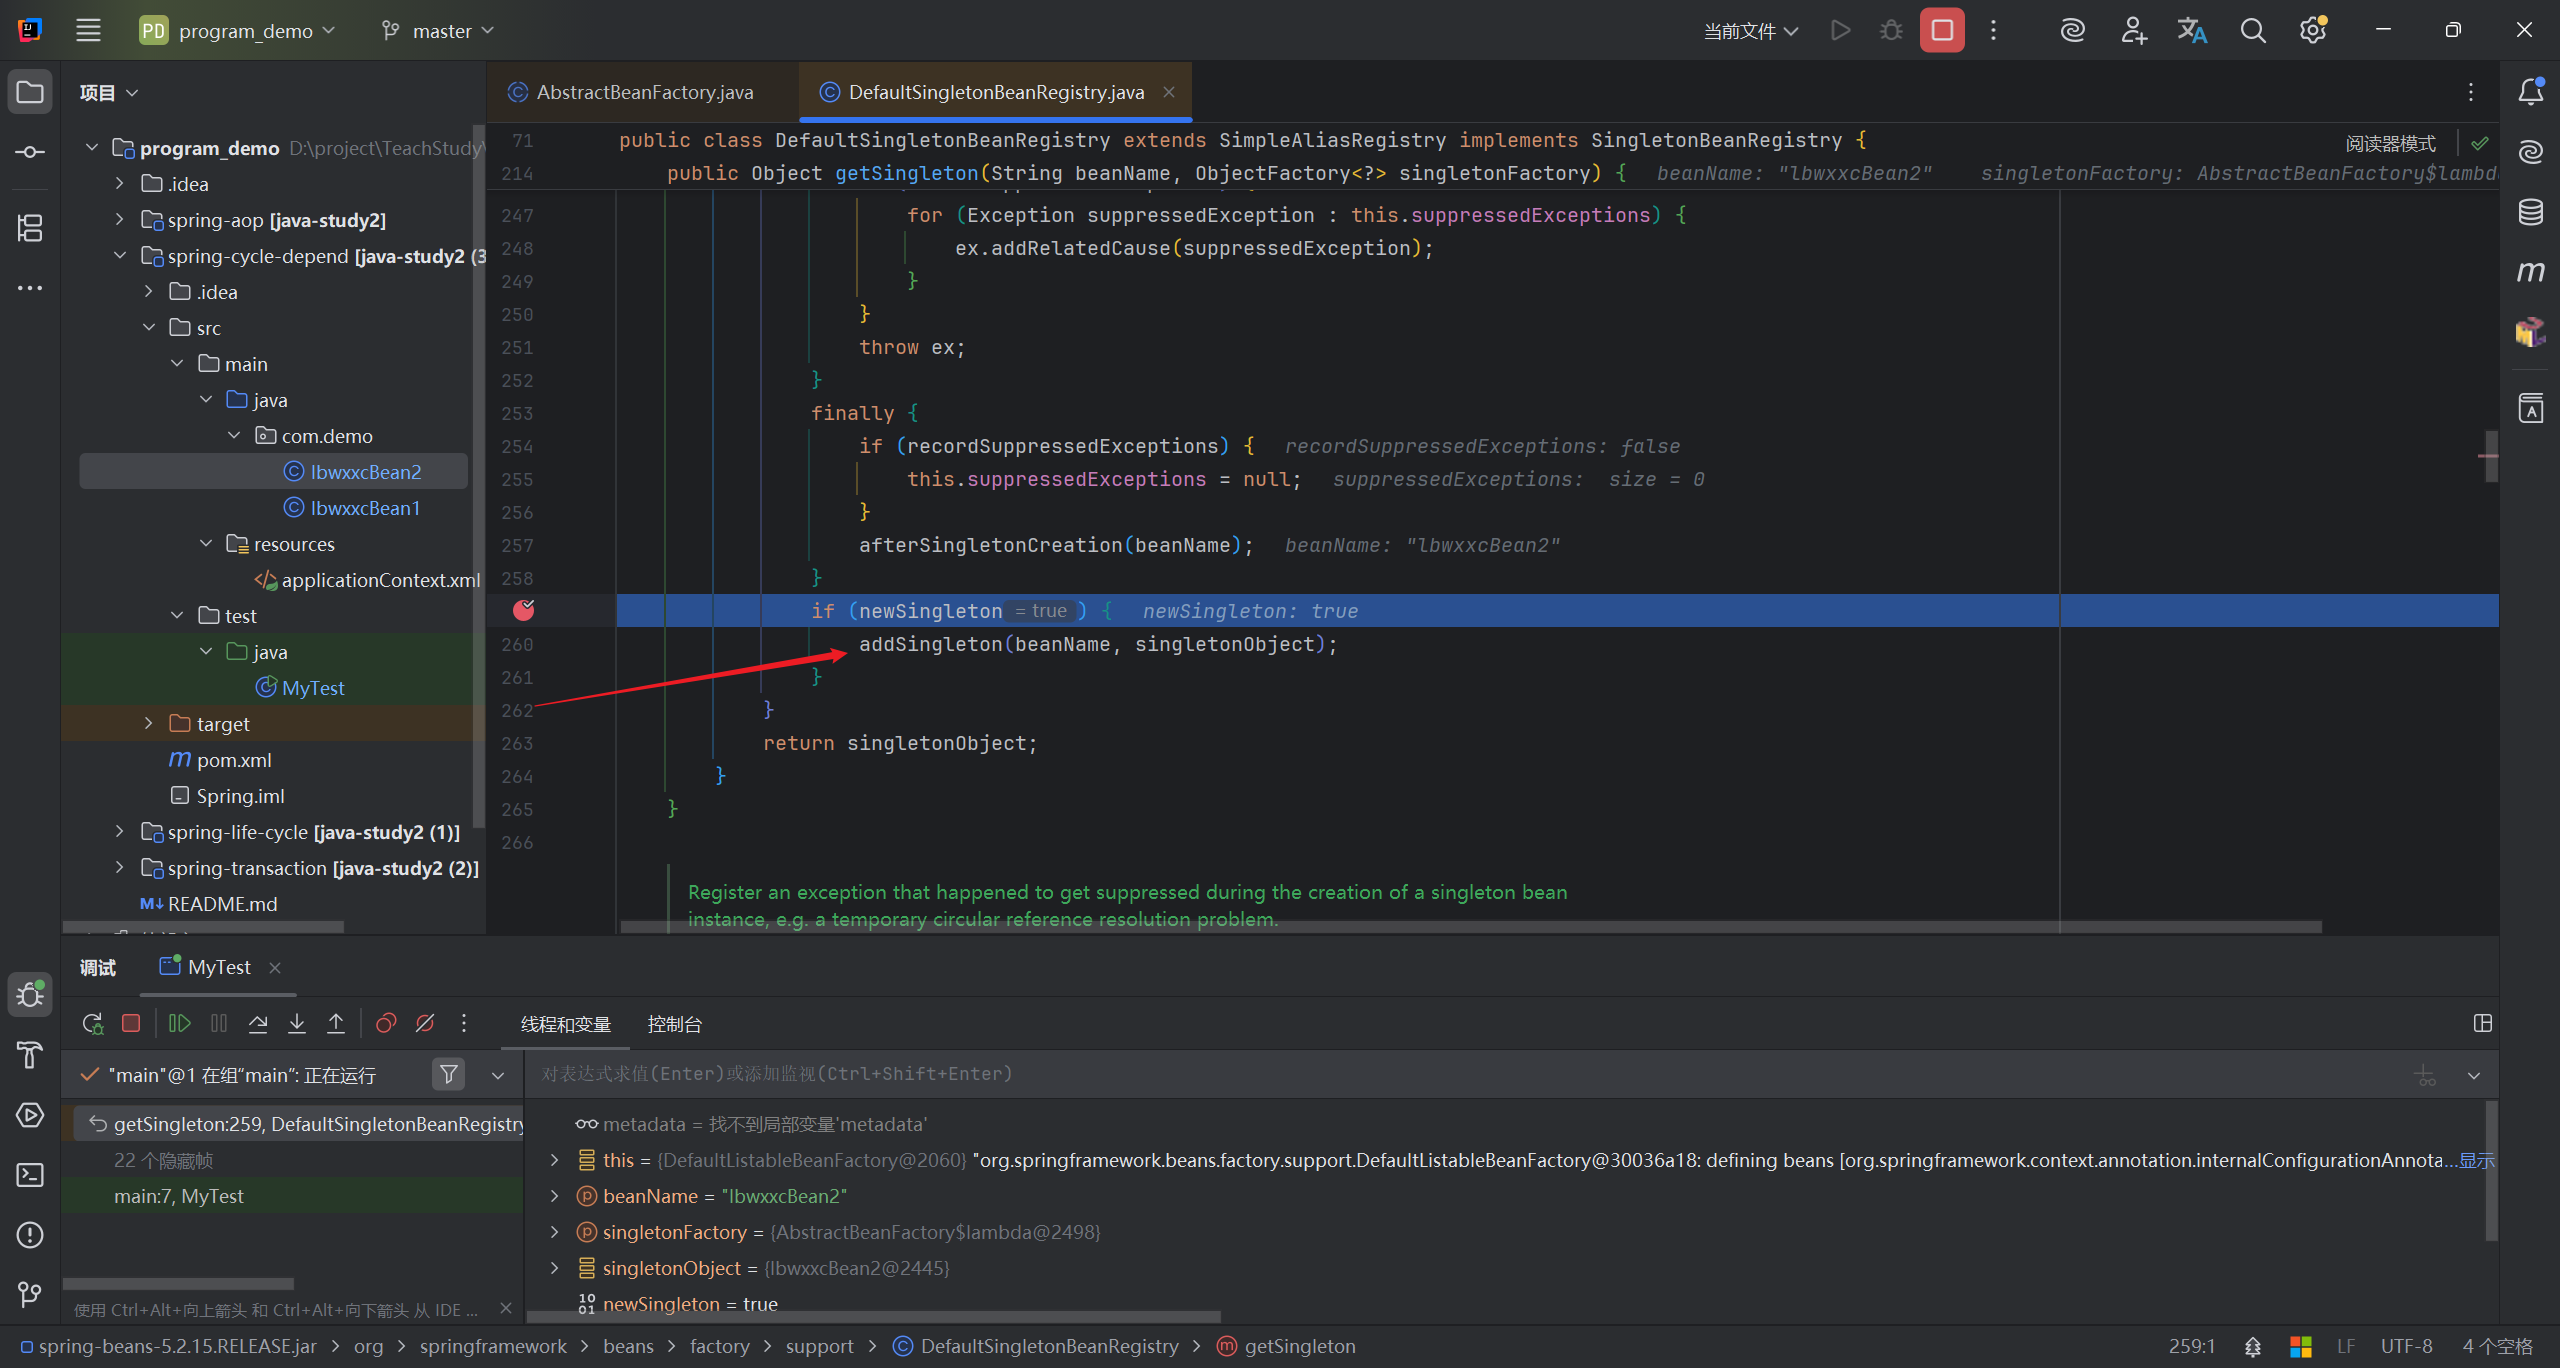Open the Maven tool window icon
The image size is (2560, 1368).
pyautogui.click(x=2530, y=272)
